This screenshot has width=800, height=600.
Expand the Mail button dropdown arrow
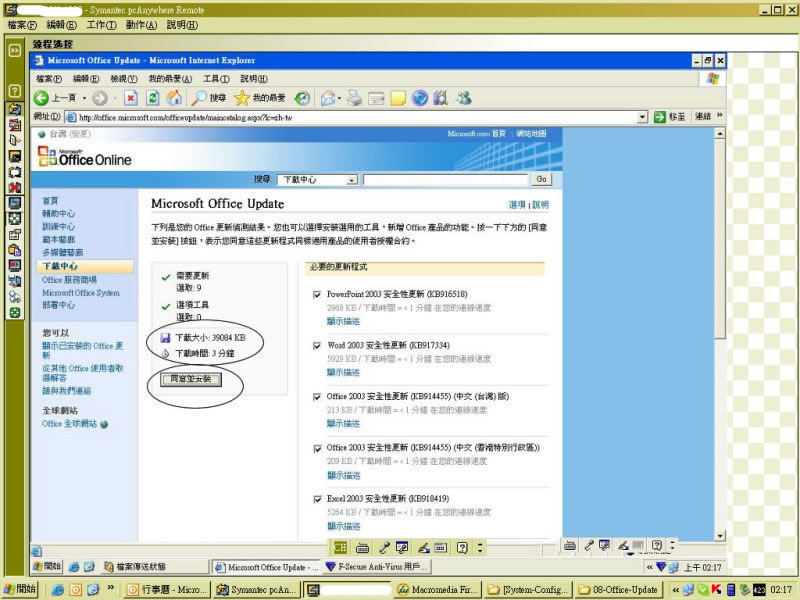339,98
